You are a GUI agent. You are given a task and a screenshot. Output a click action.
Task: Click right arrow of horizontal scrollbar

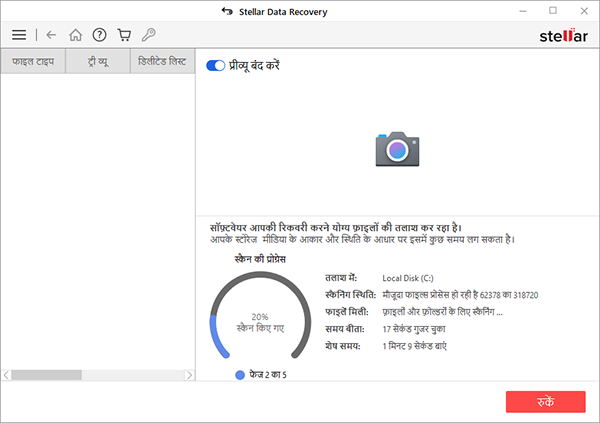click(187, 375)
